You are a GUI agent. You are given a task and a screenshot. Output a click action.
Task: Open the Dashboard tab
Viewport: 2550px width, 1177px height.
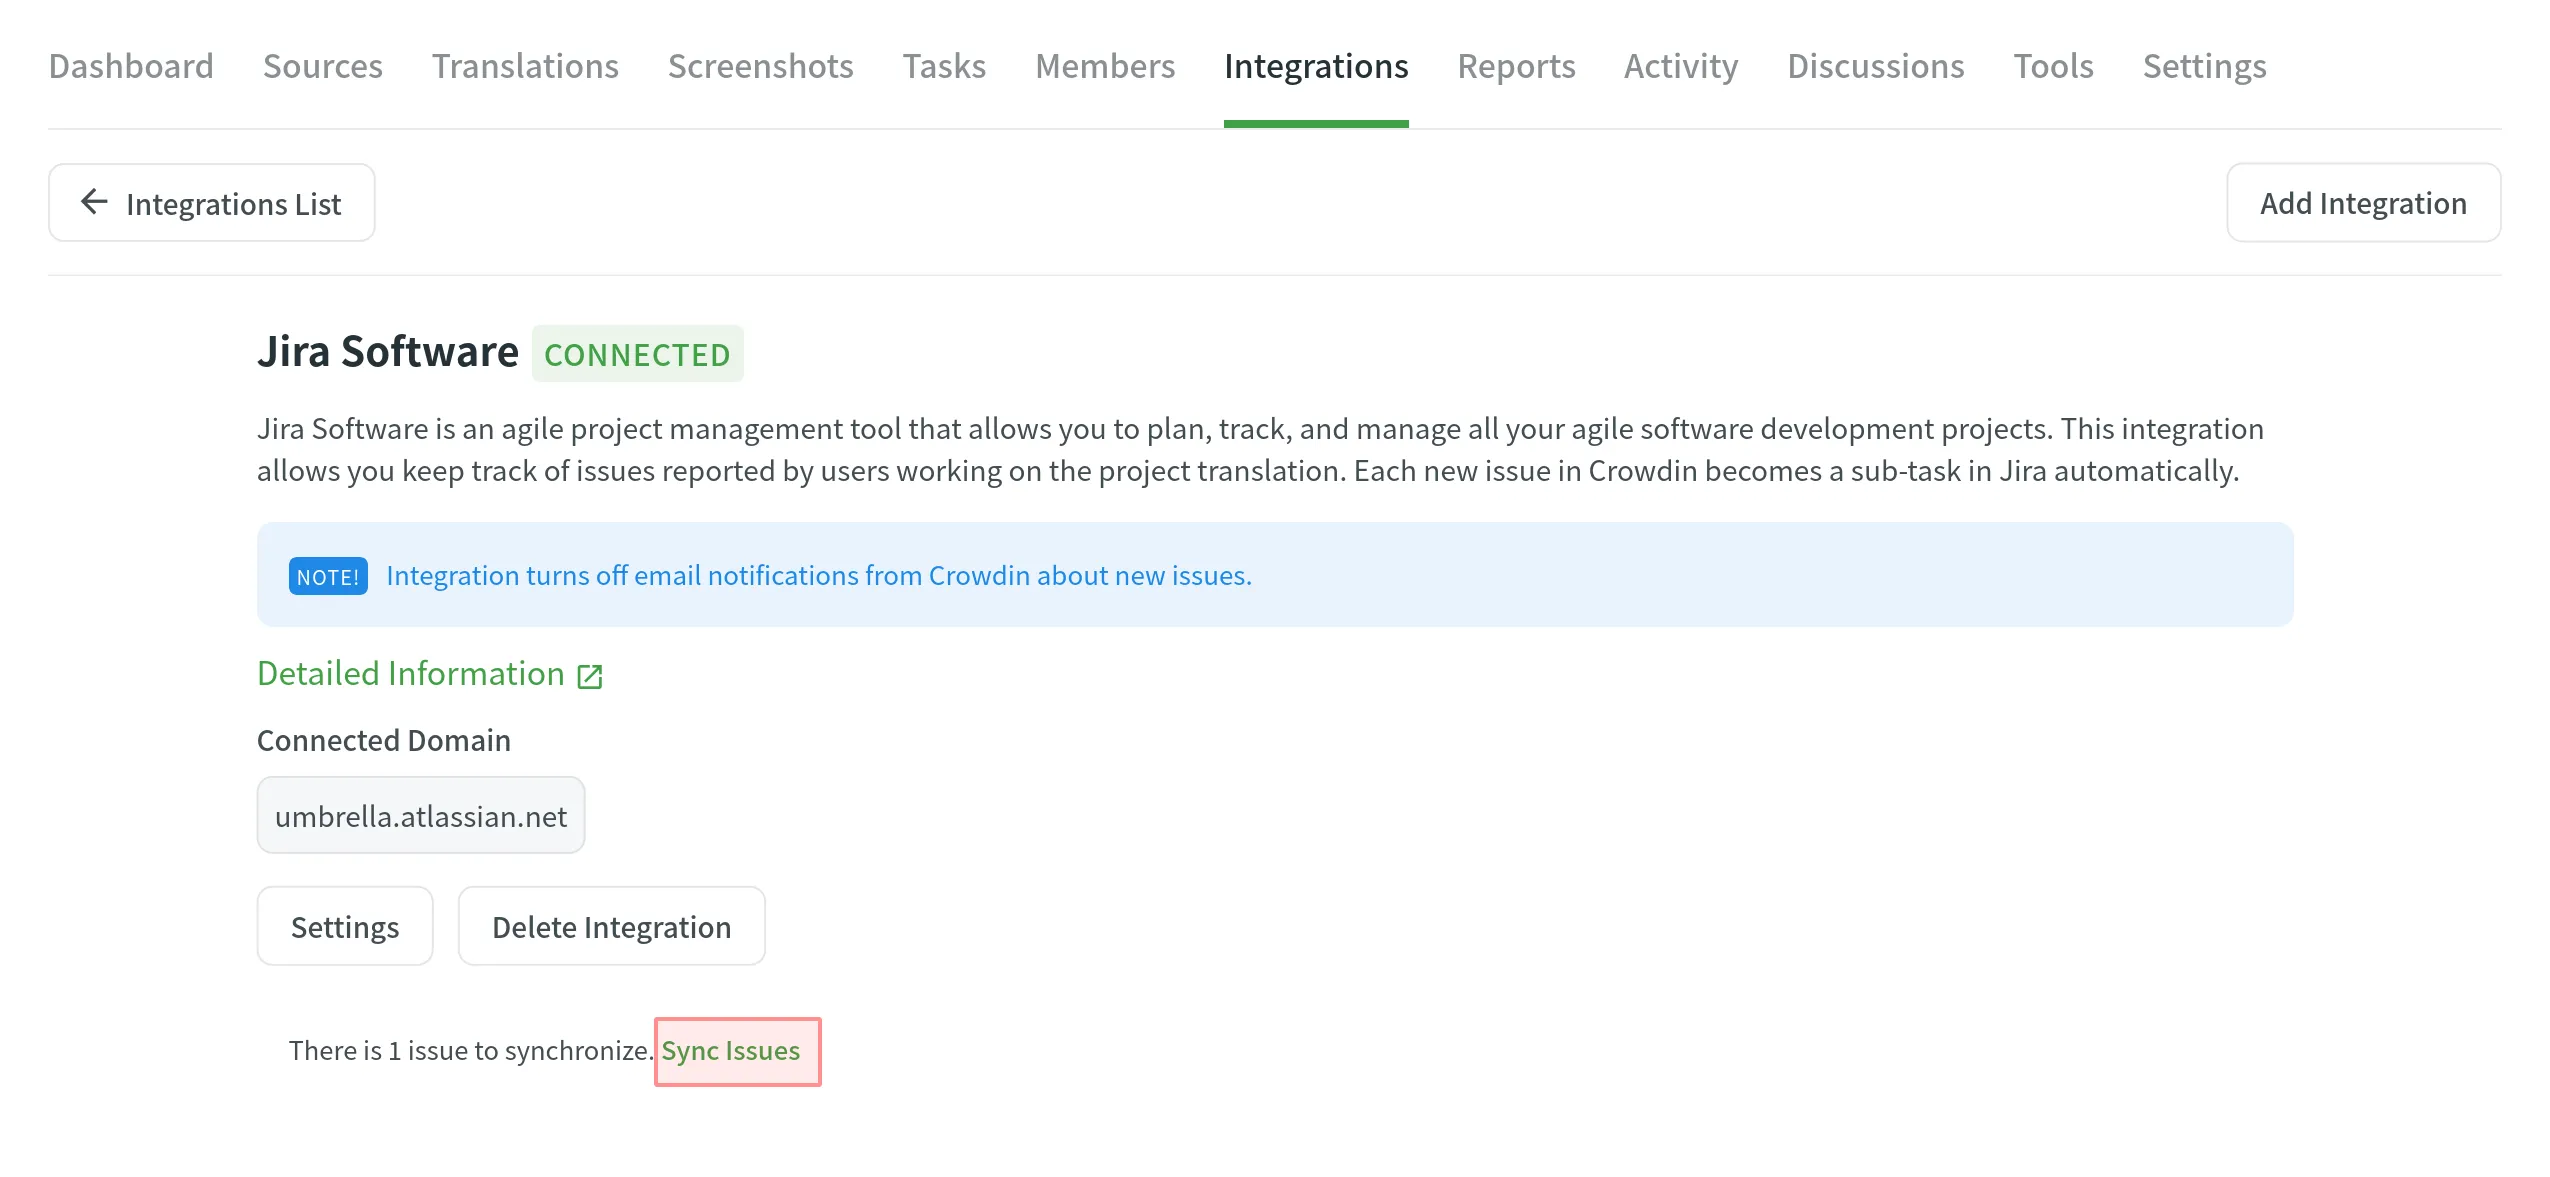(131, 66)
